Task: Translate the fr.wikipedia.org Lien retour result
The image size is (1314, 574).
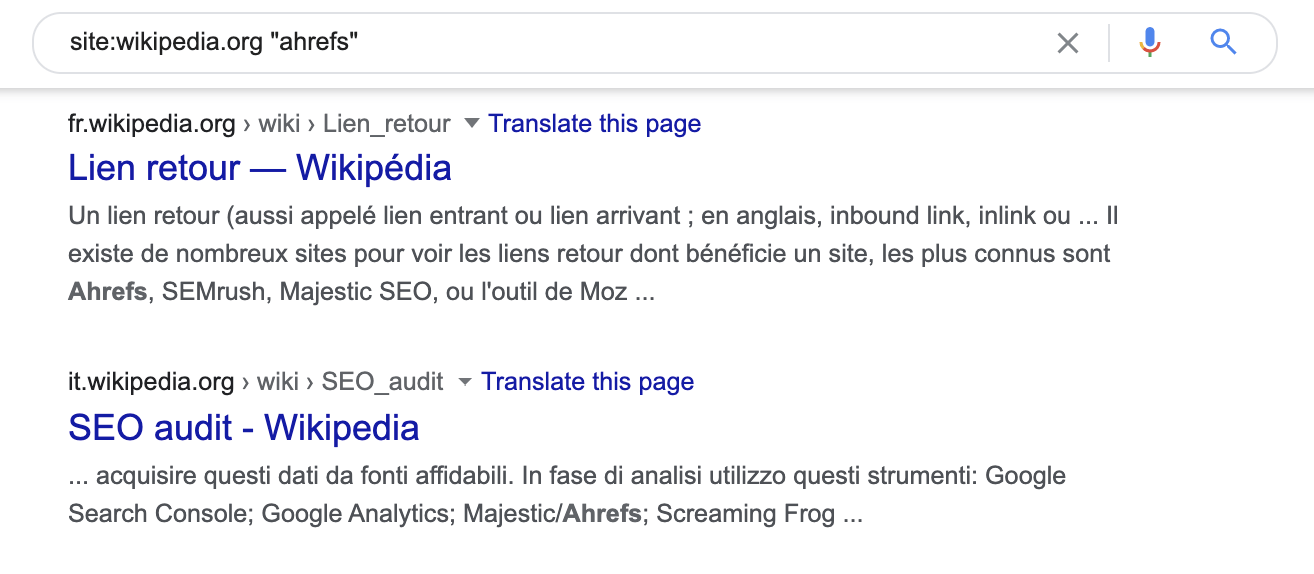Action: (594, 124)
